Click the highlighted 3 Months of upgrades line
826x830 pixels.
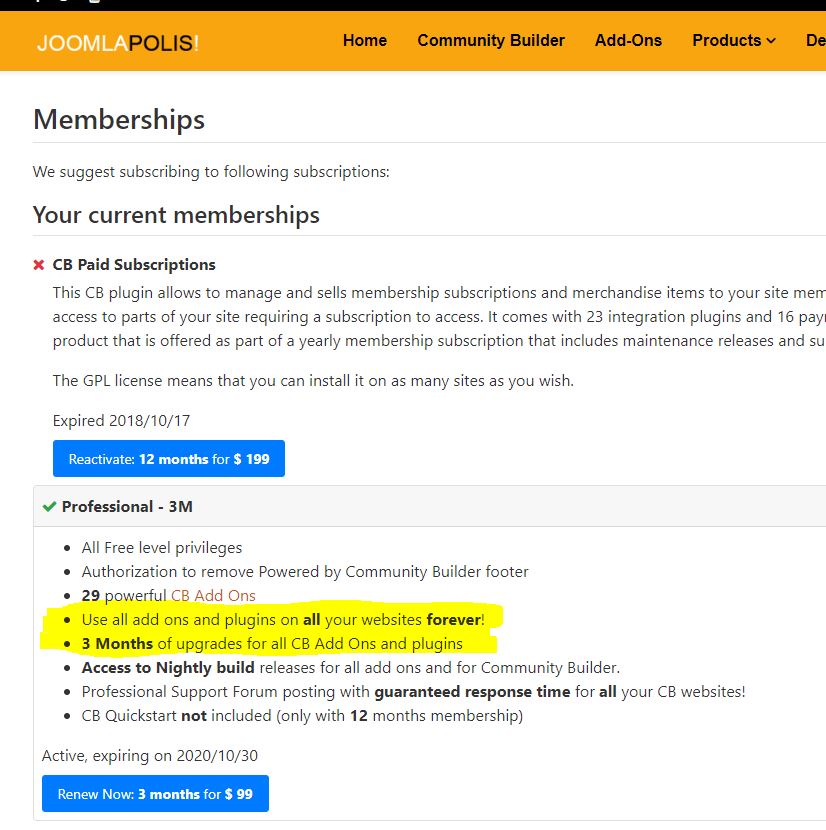tap(272, 644)
